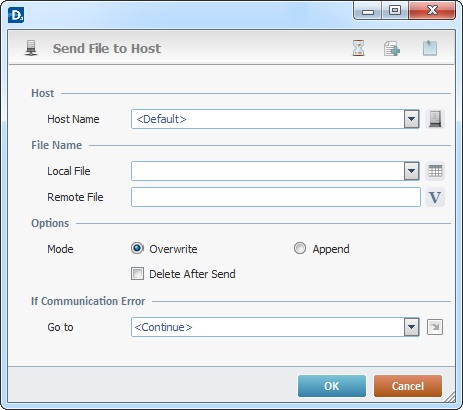Enable the Delete After Send checkbox
Viewport: 463px width, 410px height.
click(137, 274)
